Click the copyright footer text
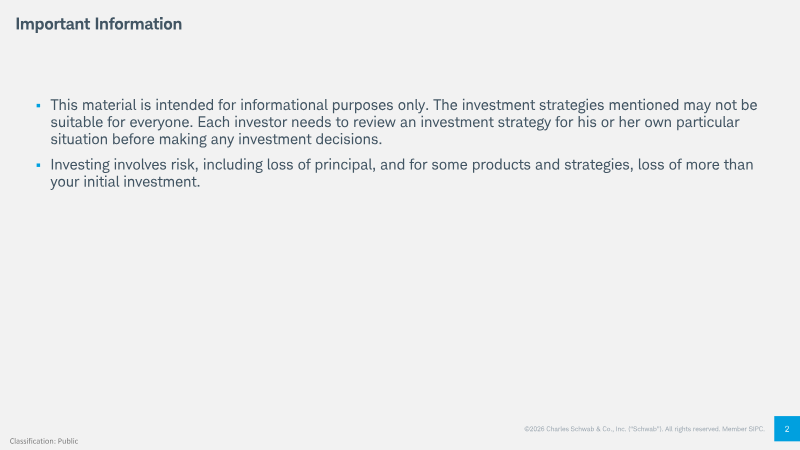Screen dimensions: 800x450 [644, 429]
